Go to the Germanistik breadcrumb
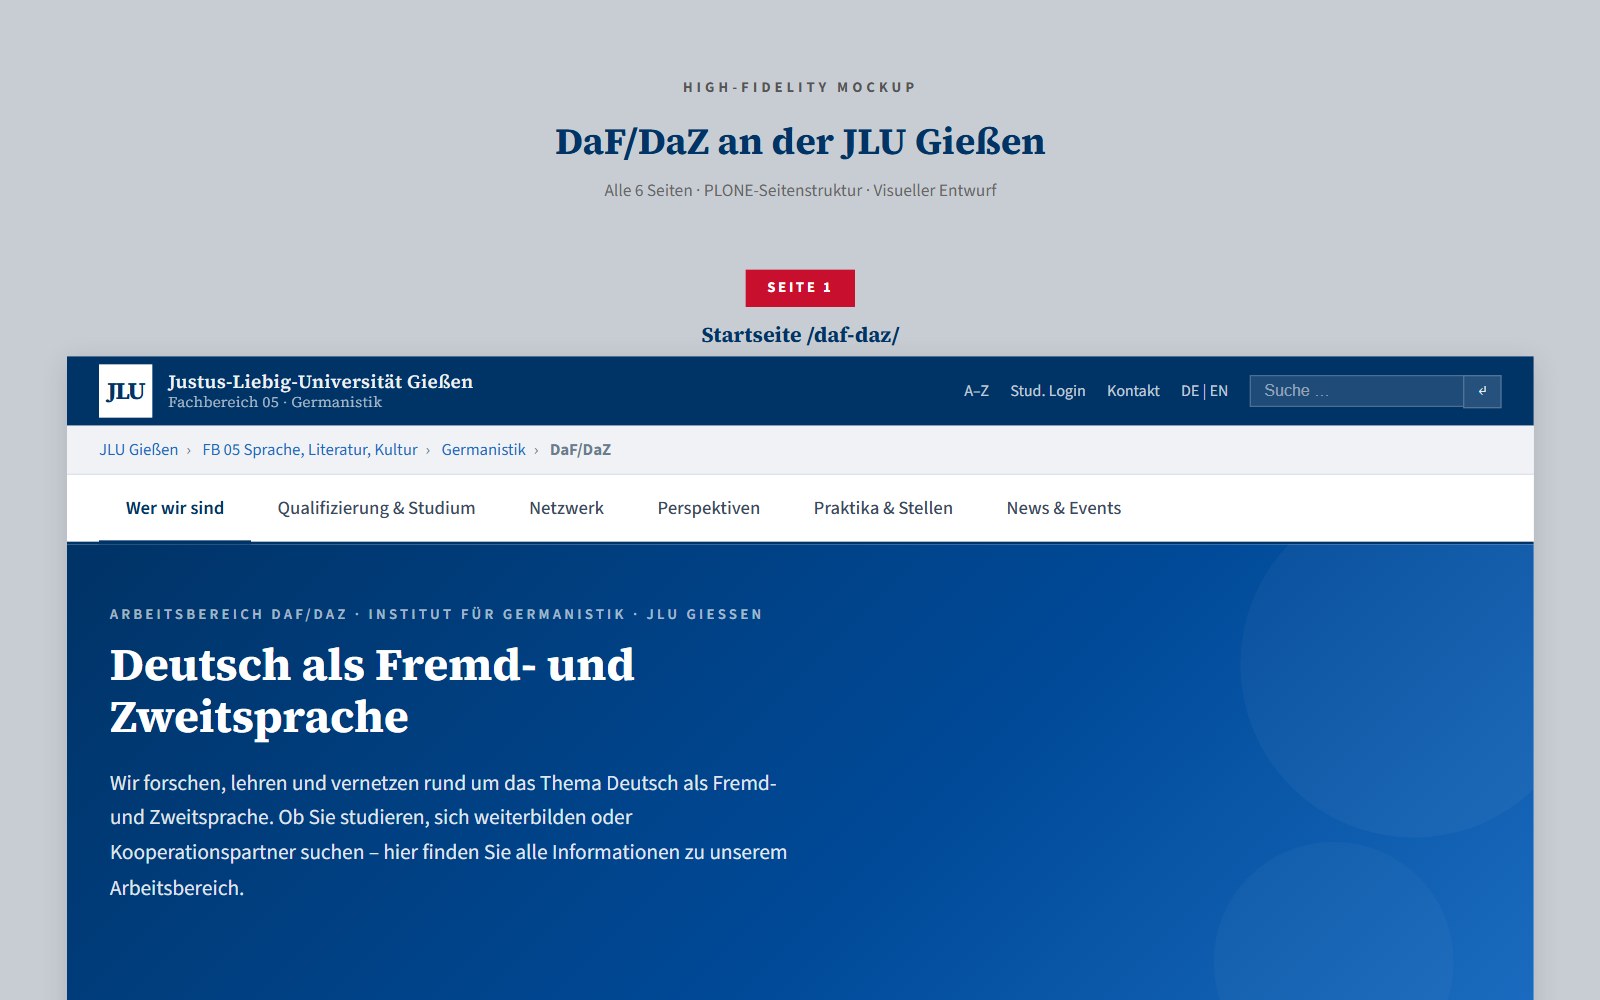The image size is (1600, 1000). pos(483,450)
